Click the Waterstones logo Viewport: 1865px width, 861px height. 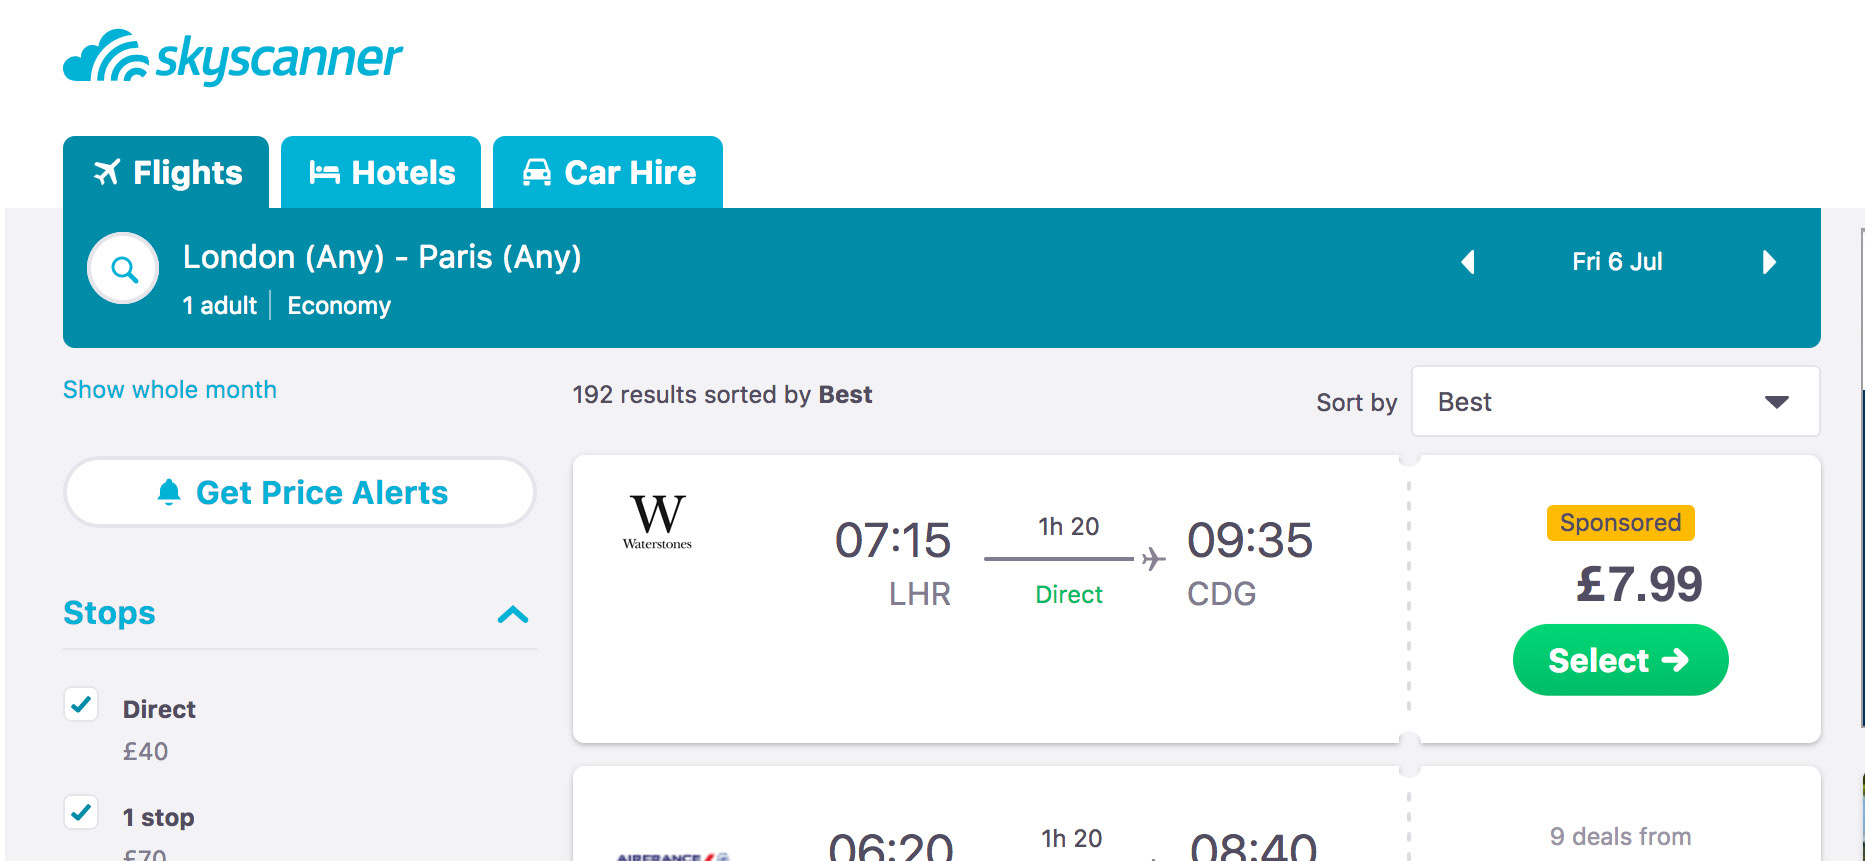point(657,521)
